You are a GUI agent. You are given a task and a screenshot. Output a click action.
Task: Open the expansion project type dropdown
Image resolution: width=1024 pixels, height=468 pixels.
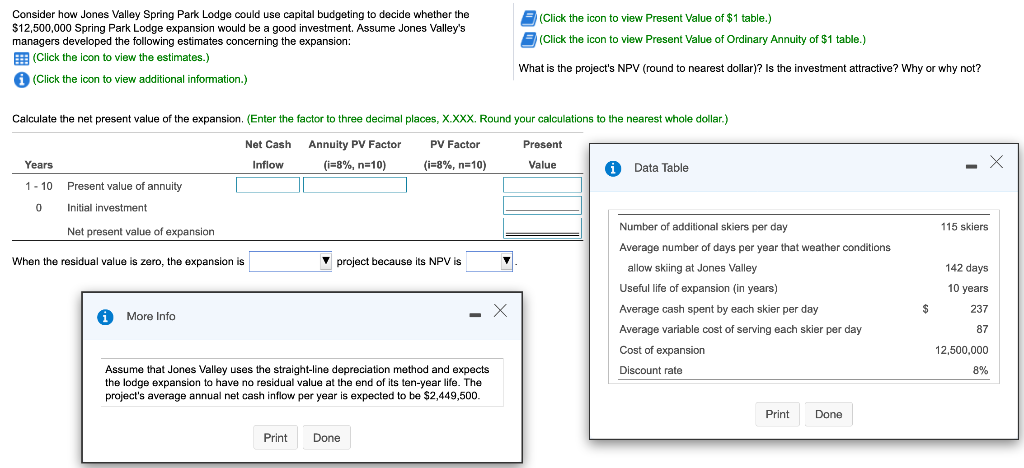pos(291,261)
